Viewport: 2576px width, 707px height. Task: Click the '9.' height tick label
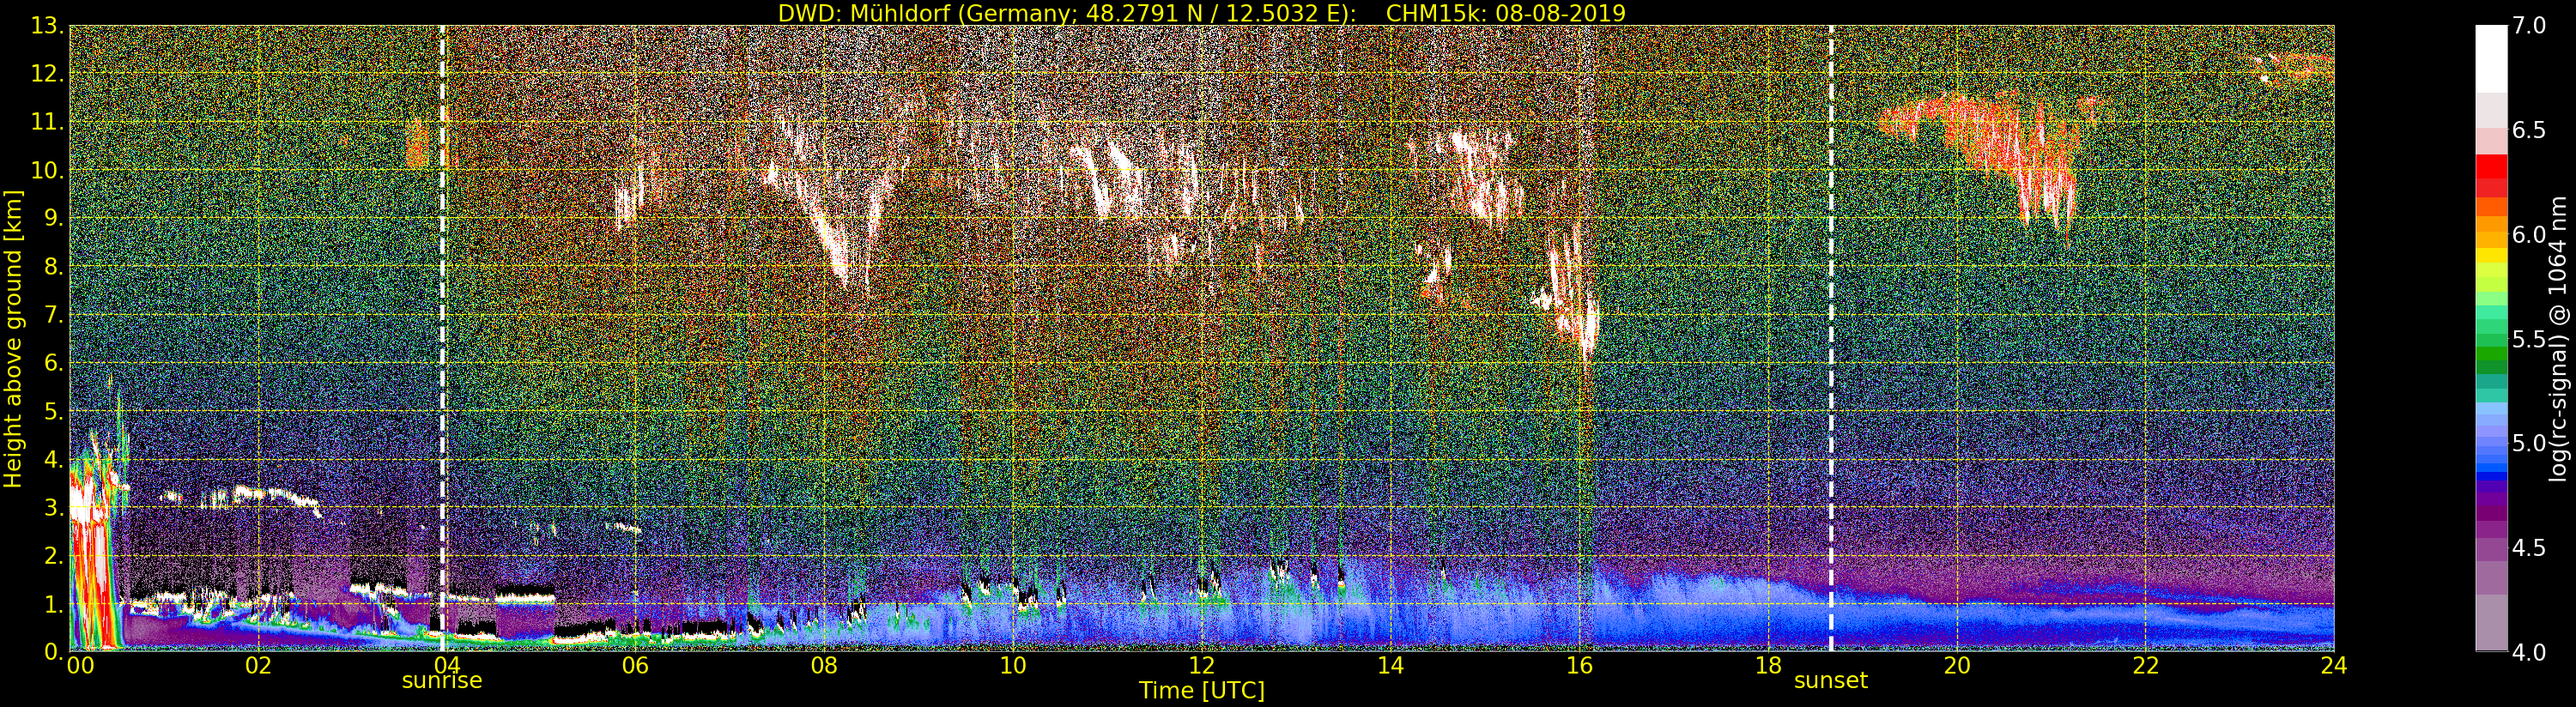(x=53, y=218)
